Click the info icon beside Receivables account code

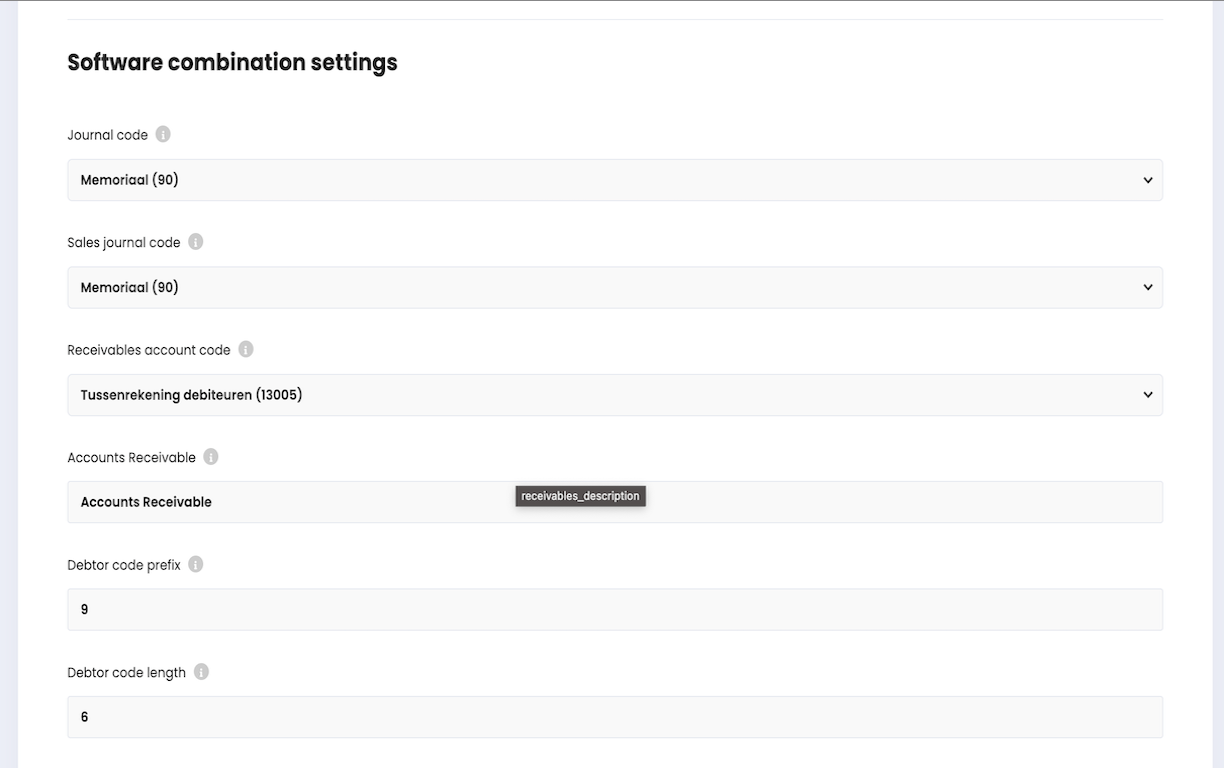click(245, 349)
